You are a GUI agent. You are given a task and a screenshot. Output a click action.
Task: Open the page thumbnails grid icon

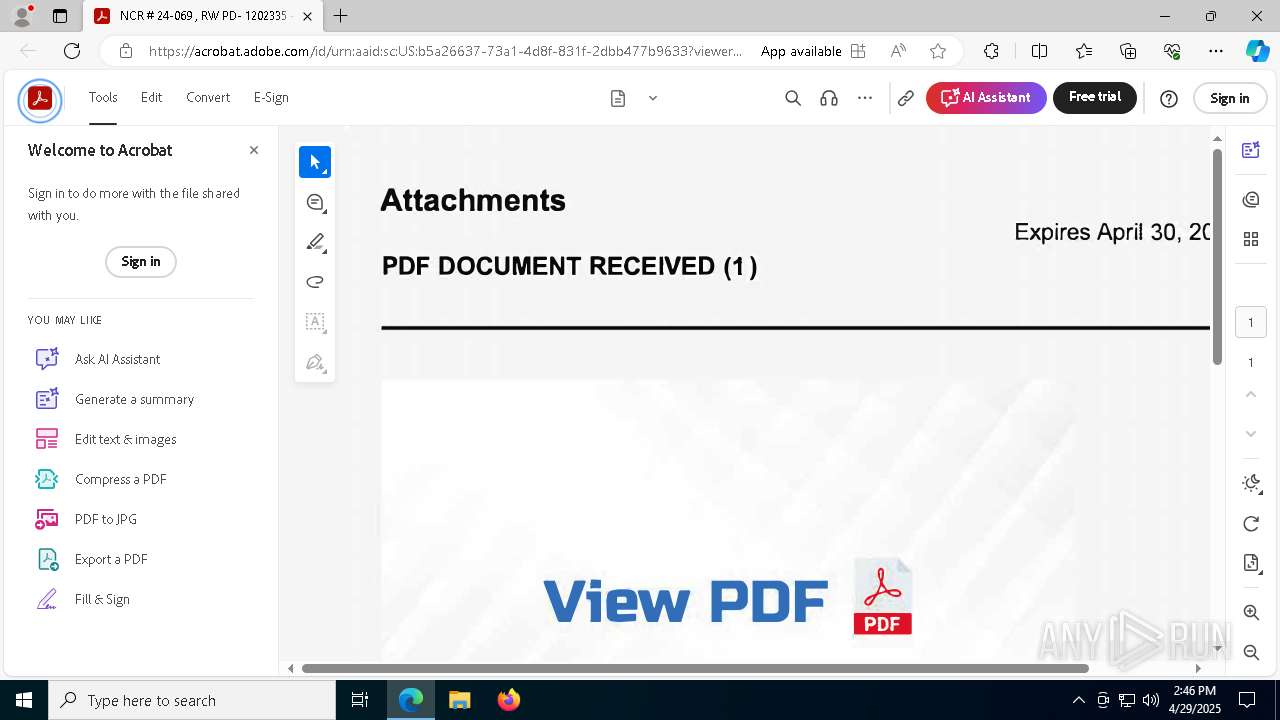tap(1250, 239)
